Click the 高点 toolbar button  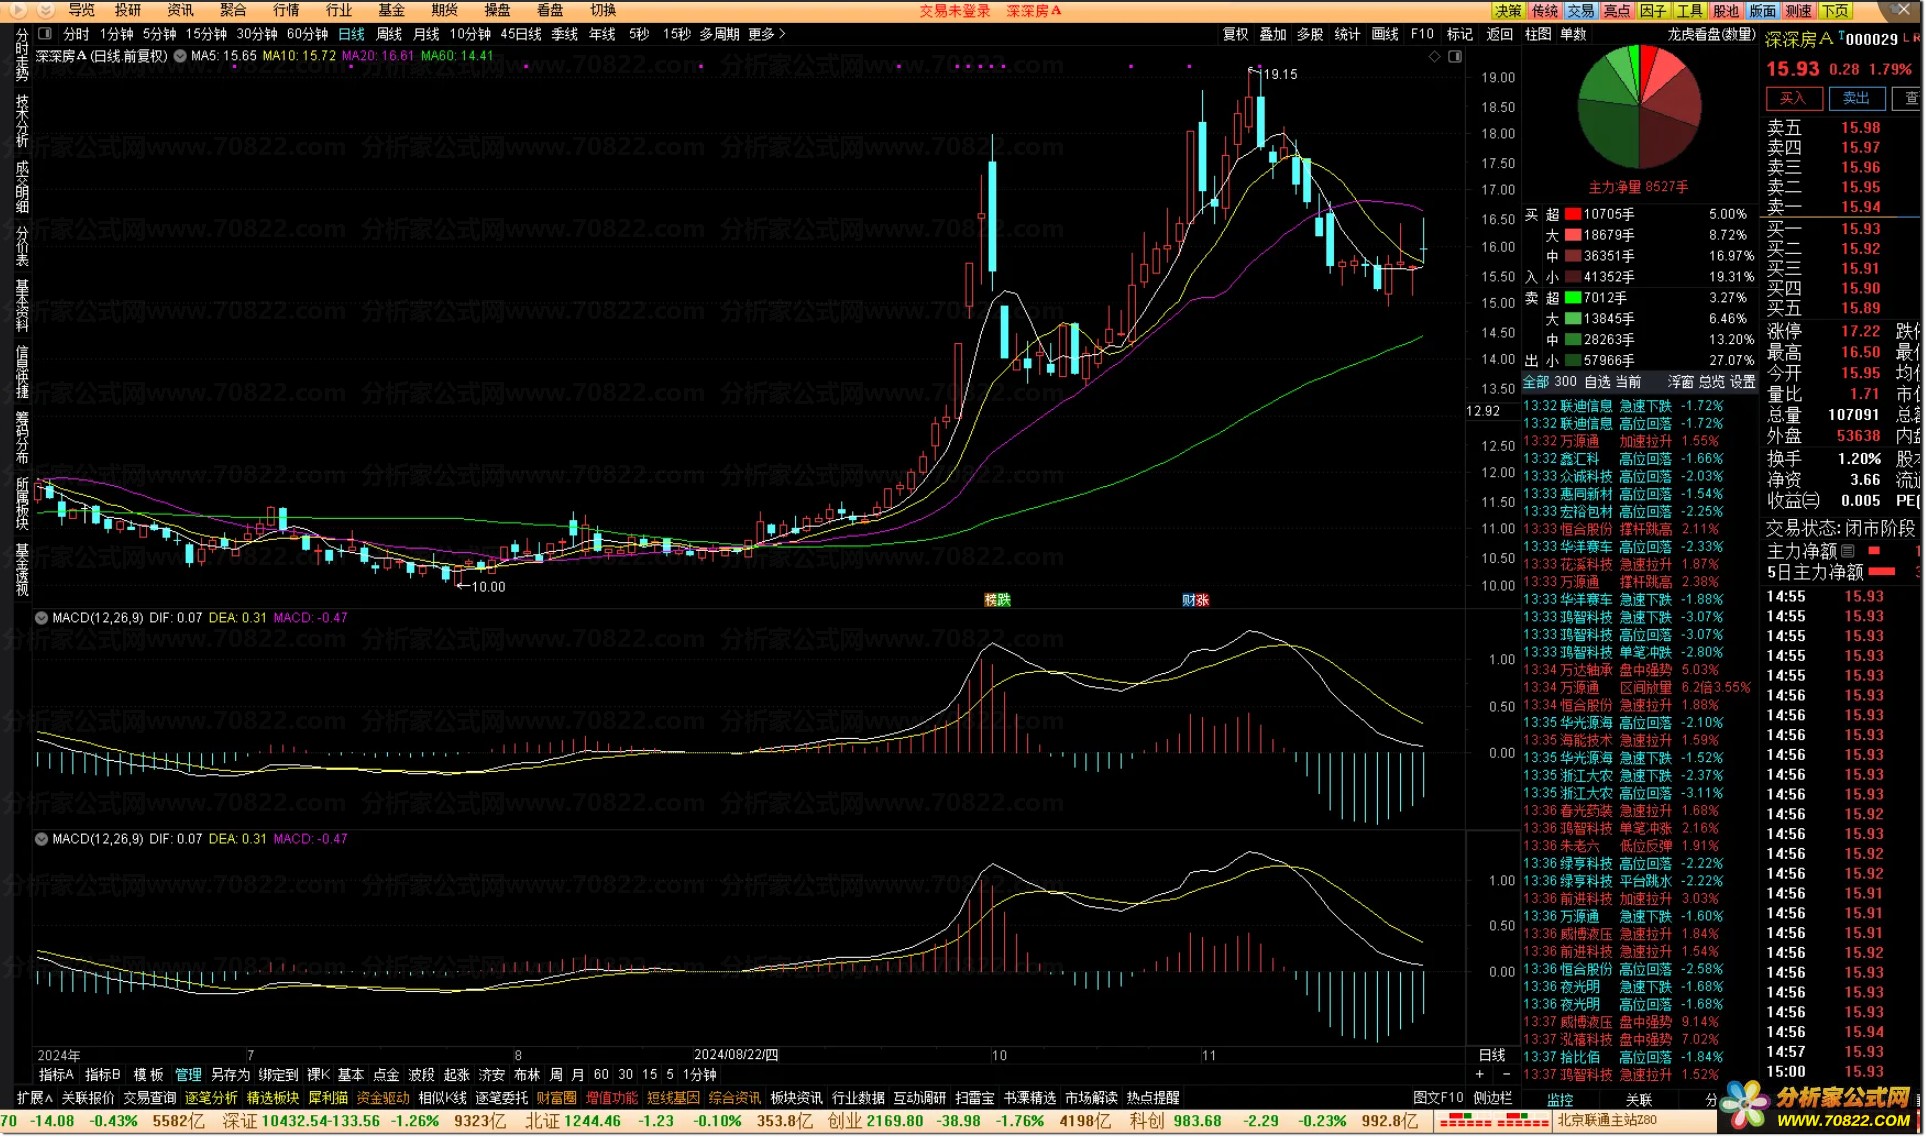click(1619, 11)
